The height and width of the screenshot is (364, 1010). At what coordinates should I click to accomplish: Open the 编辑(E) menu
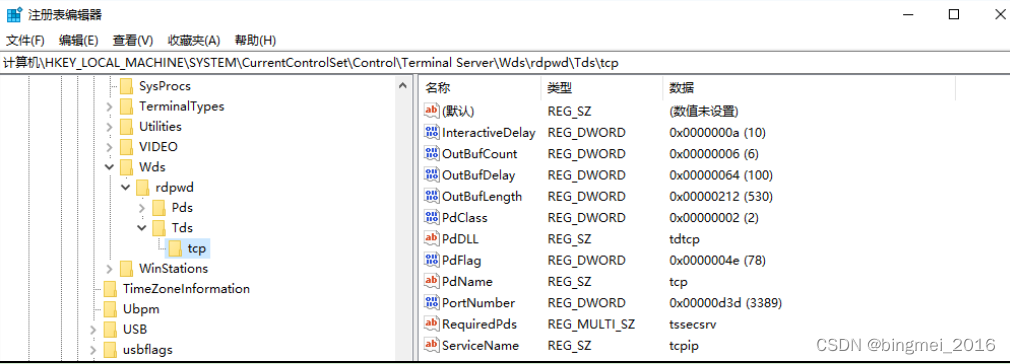(78, 40)
